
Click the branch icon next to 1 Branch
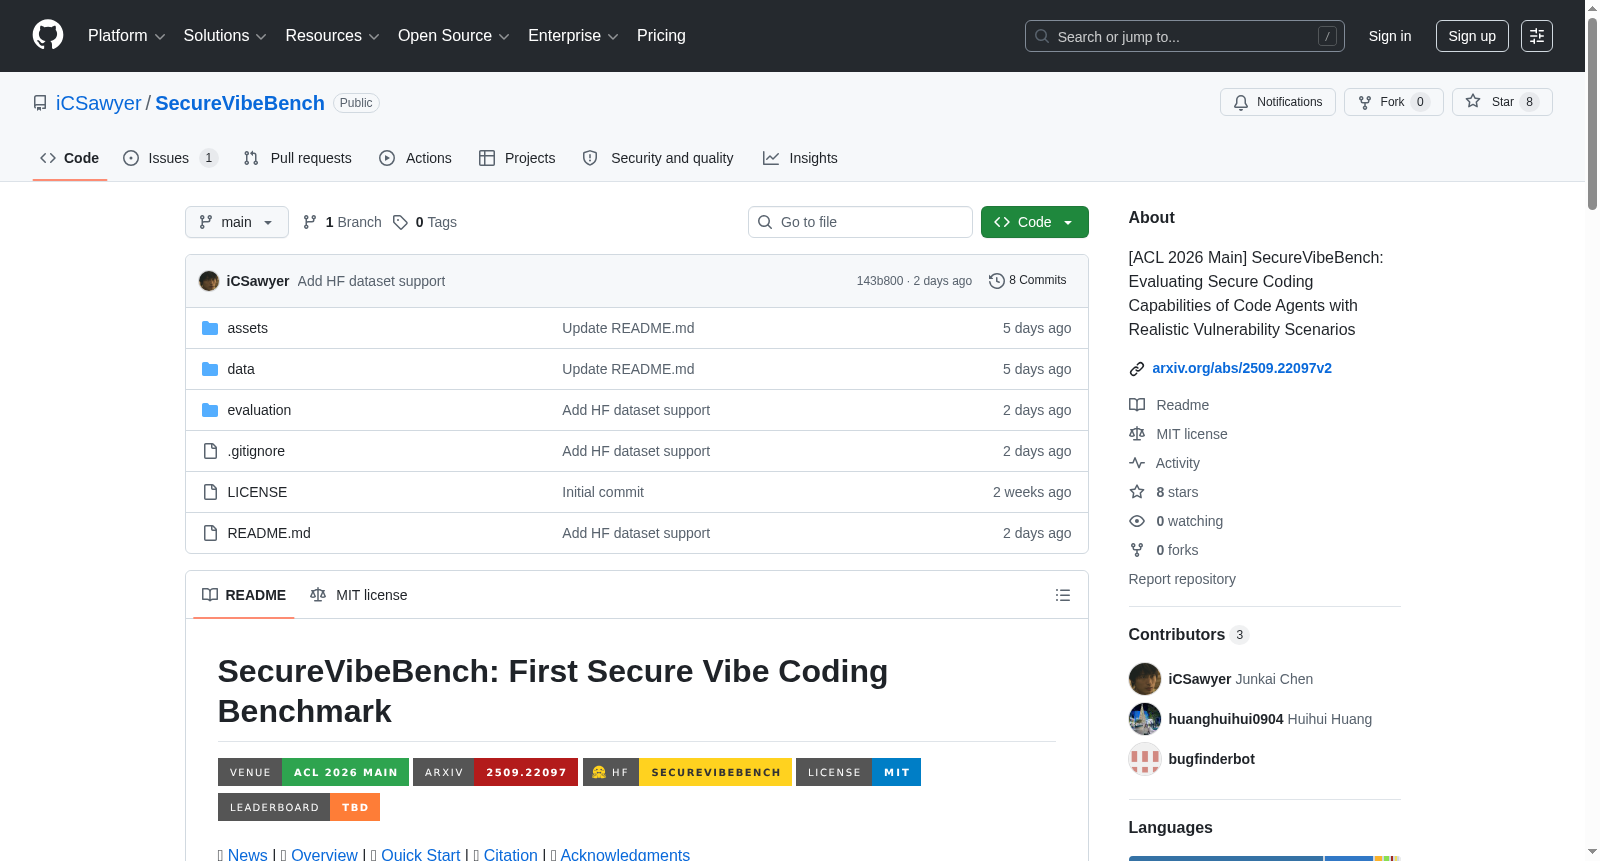point(310,222)
